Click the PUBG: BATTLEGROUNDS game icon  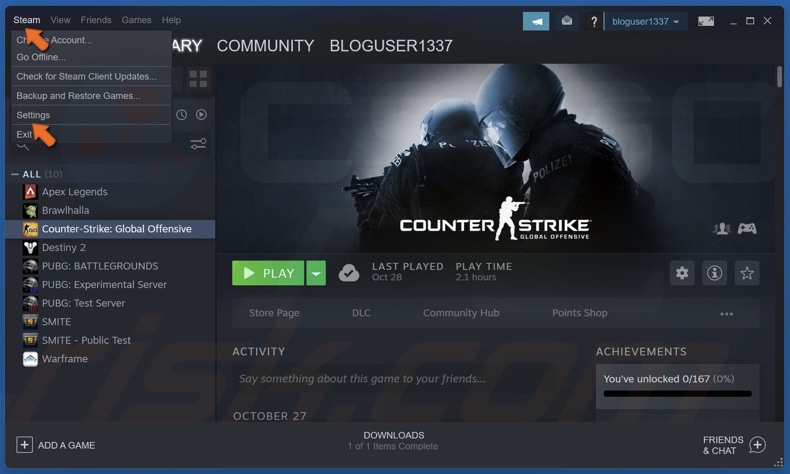coord(30,266)
